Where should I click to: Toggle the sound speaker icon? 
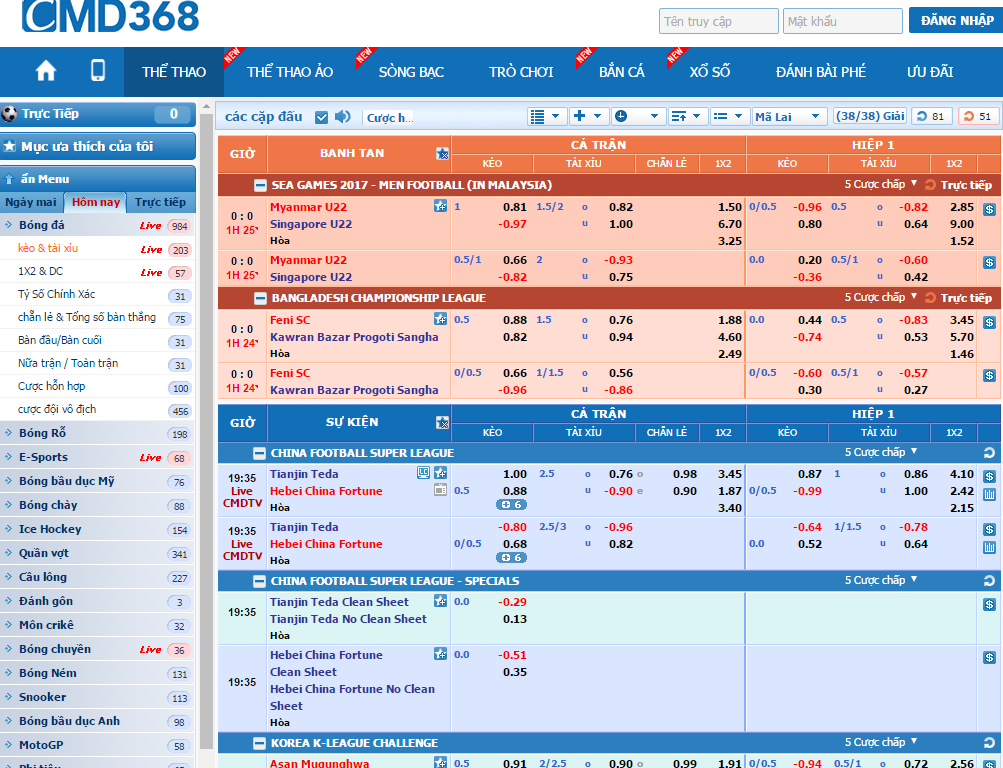coord(343,117)
